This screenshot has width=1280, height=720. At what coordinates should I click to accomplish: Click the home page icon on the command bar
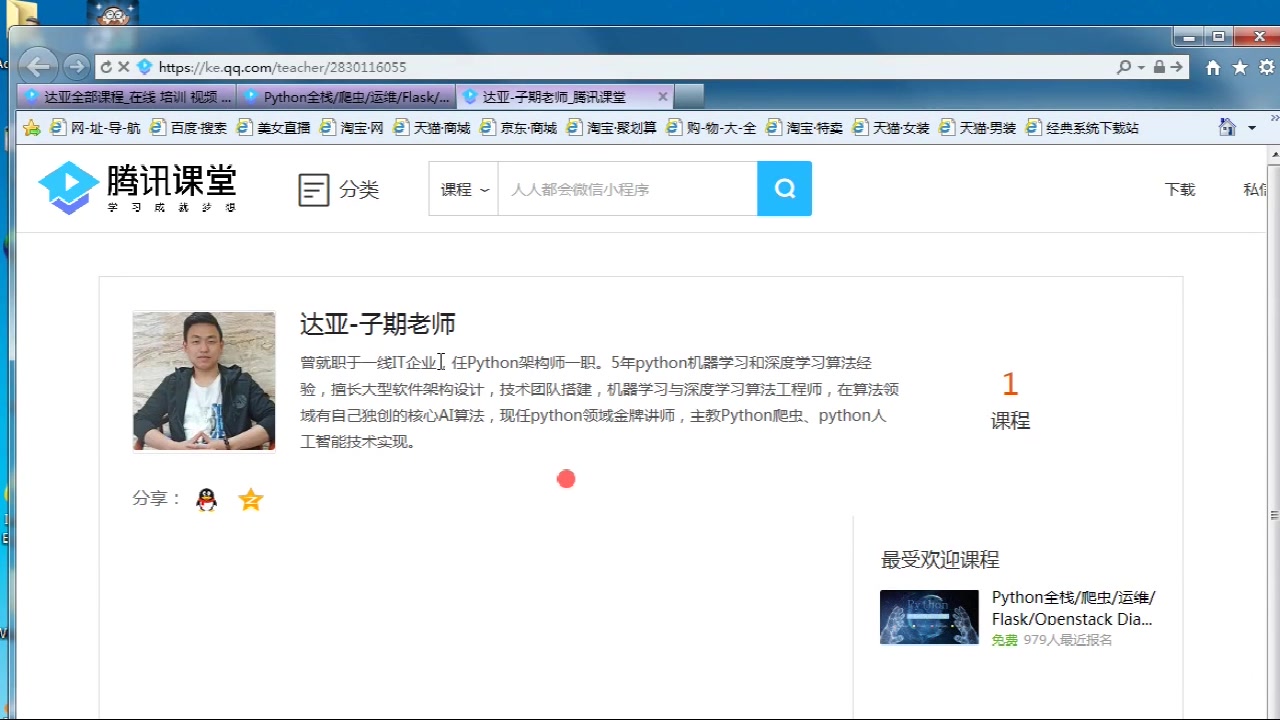coord(1227,128)
